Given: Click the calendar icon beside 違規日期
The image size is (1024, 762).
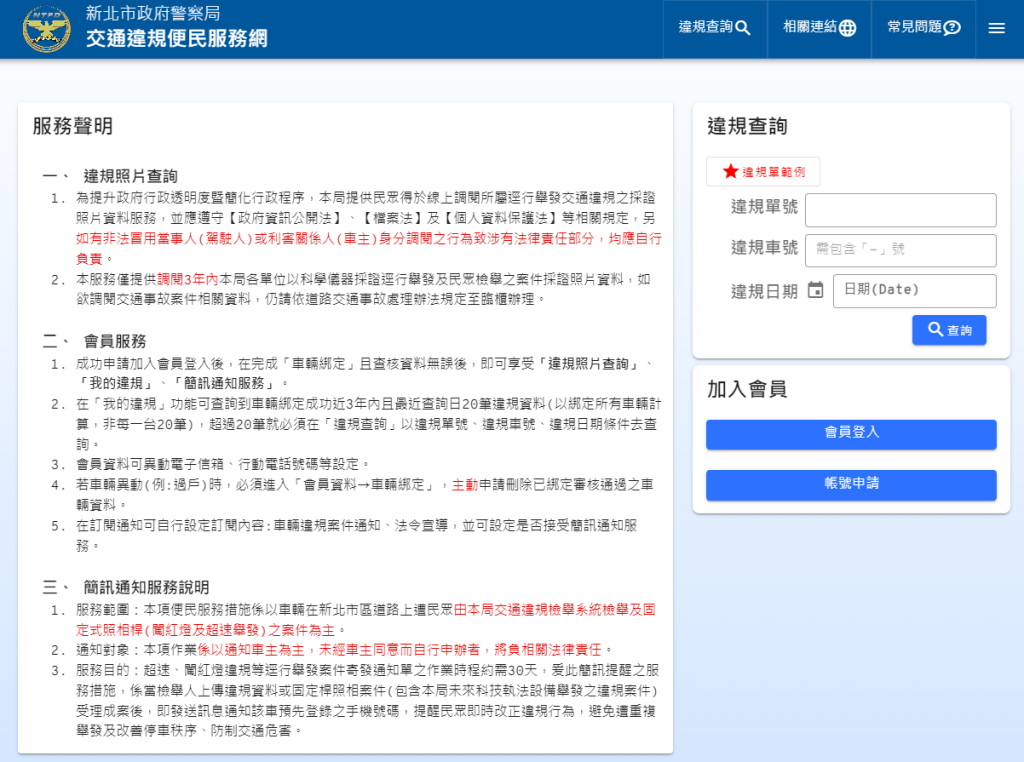Looking at the screenshot, I should [x=816, y=290].
